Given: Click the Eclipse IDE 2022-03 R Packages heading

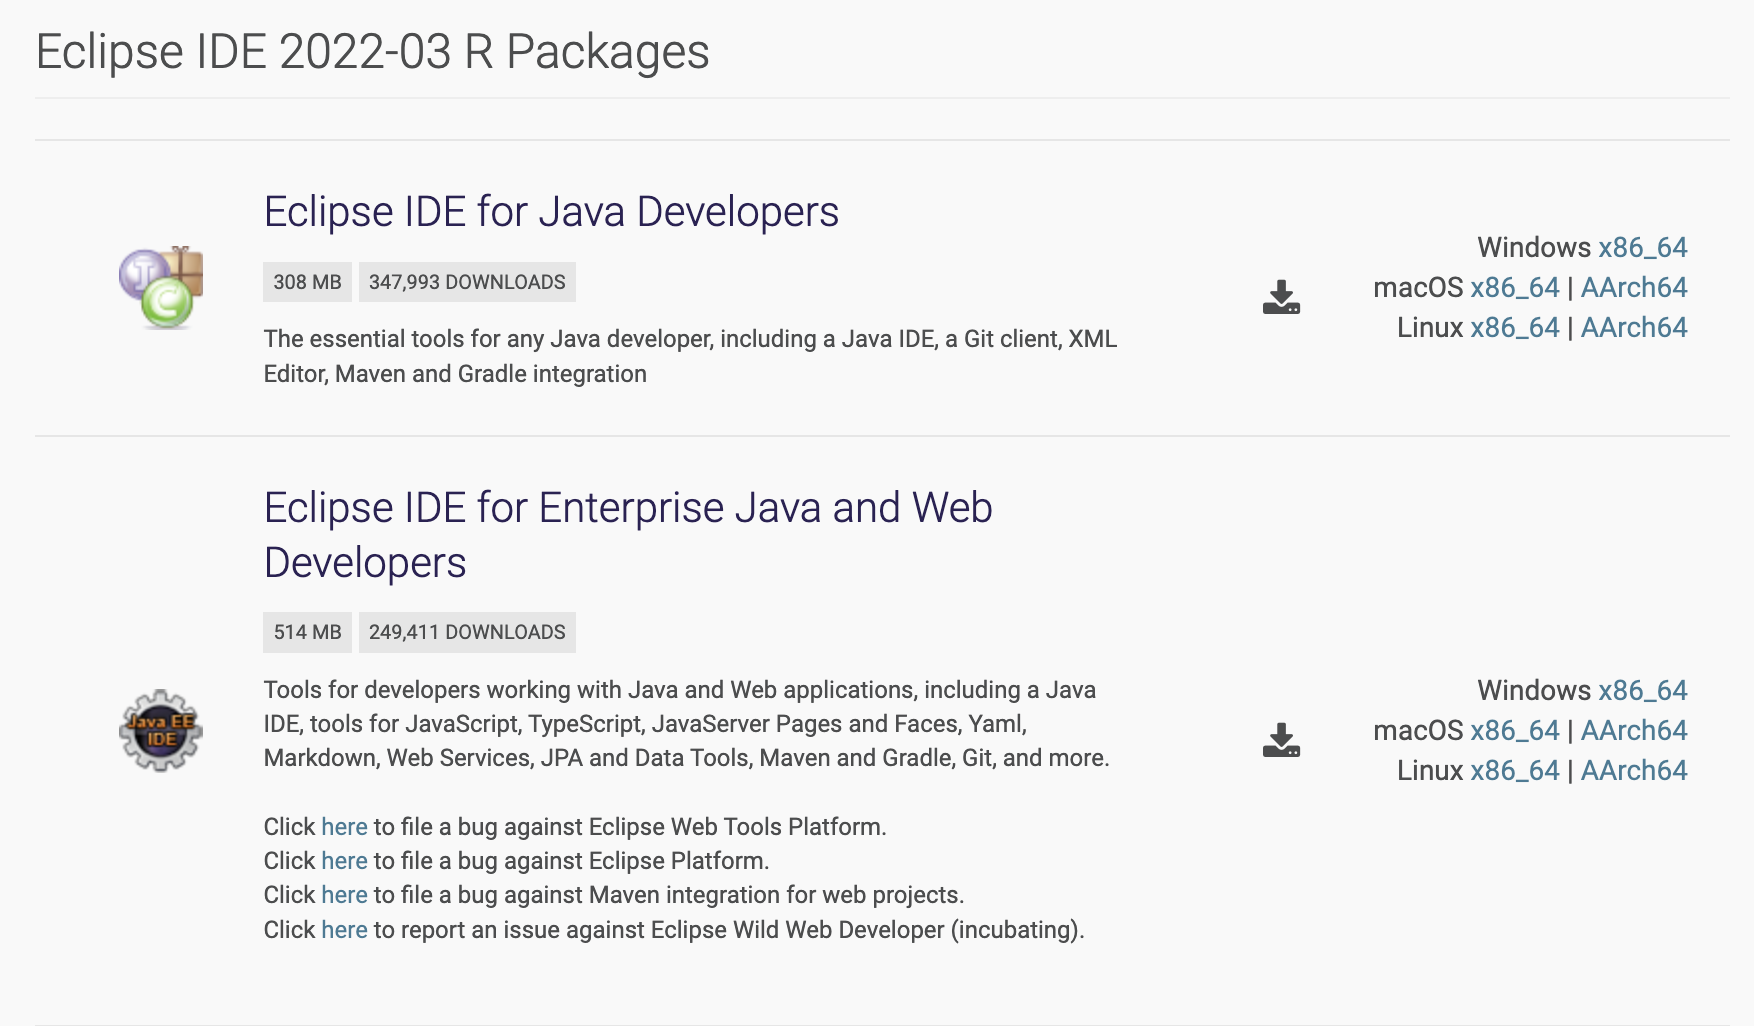Looking at the screenshot, I should click(x=372, y=52).
